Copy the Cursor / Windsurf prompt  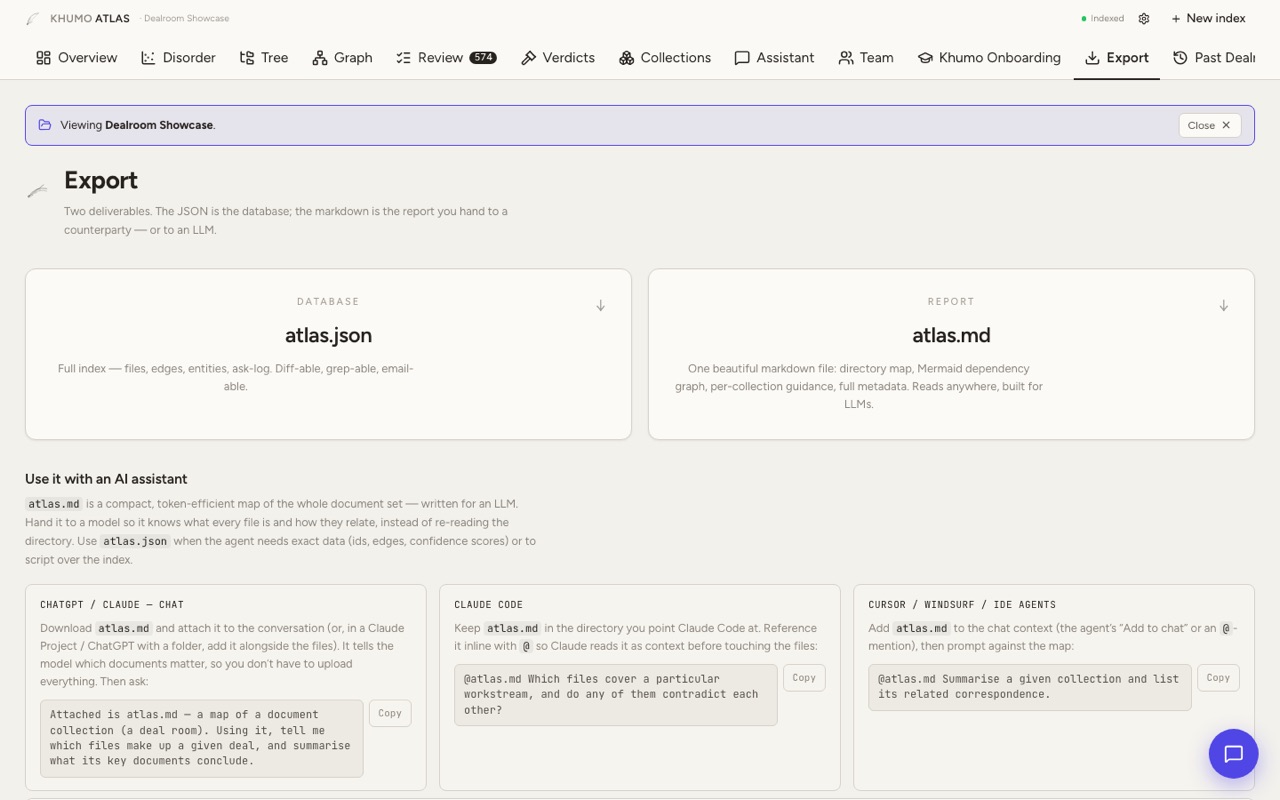(x=1218, y=677)
